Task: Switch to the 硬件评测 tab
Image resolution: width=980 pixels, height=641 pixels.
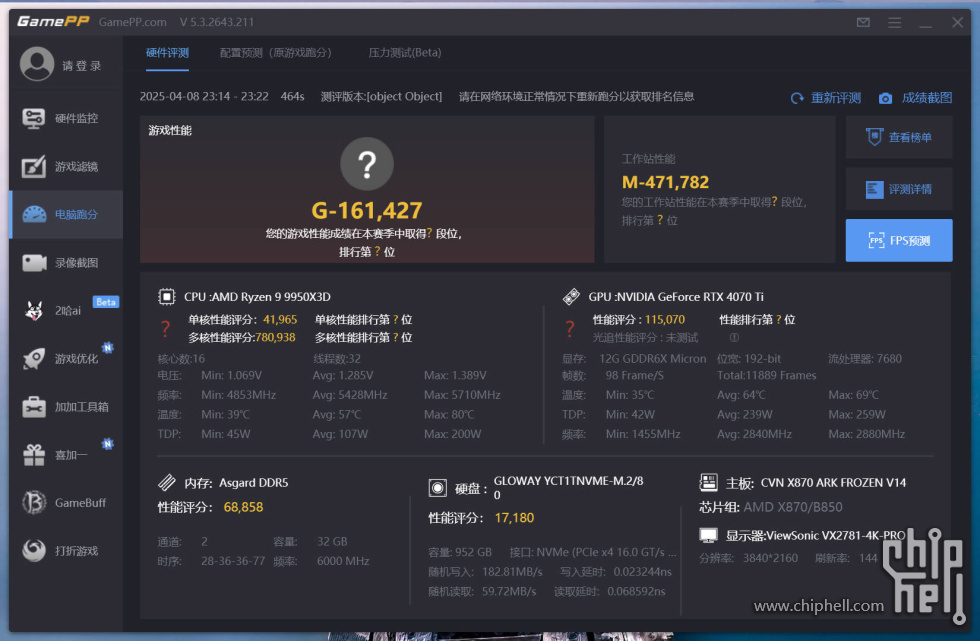Action: point(168,53)
